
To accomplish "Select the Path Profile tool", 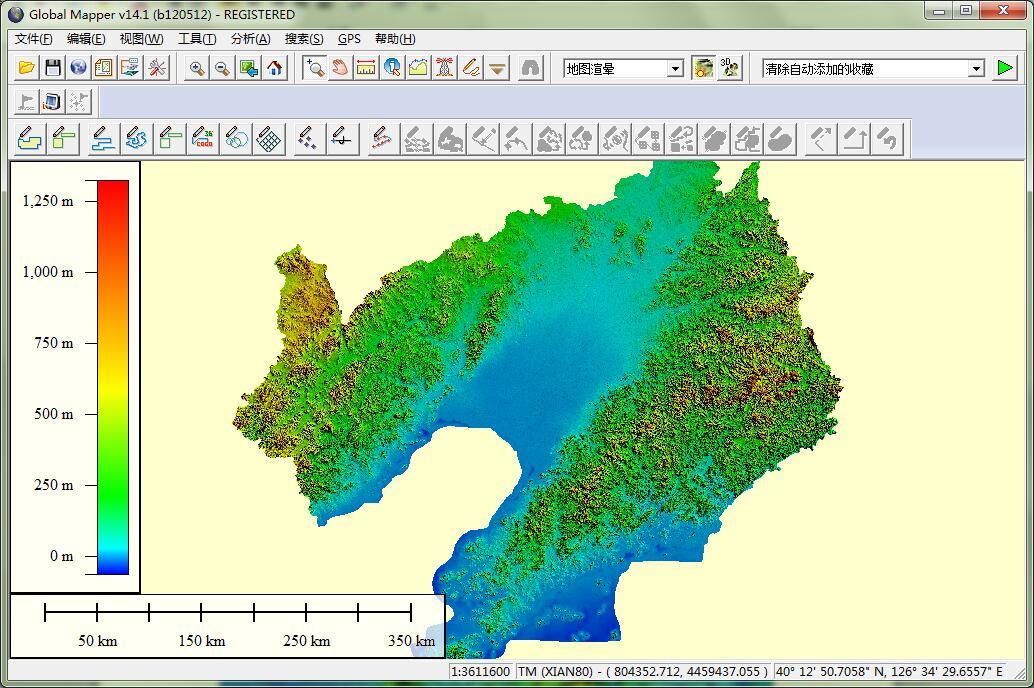I will (x=419, y=68).
